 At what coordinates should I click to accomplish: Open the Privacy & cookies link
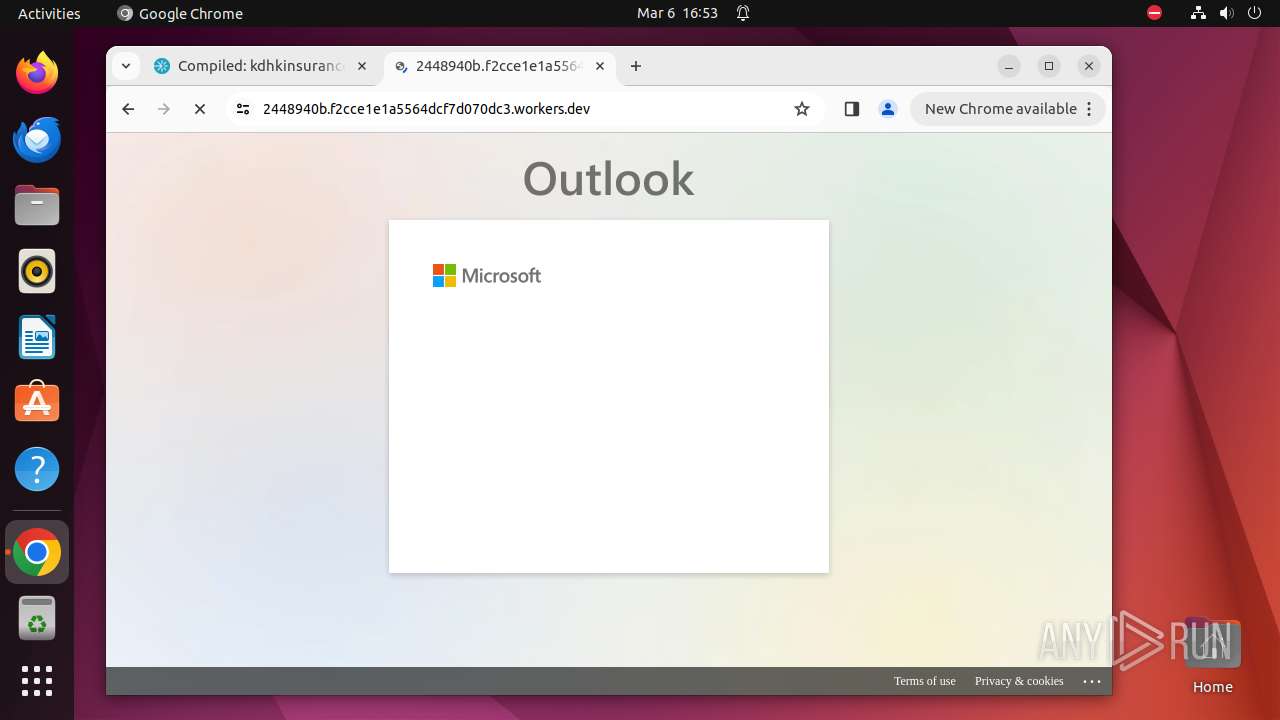[1019, 681]
